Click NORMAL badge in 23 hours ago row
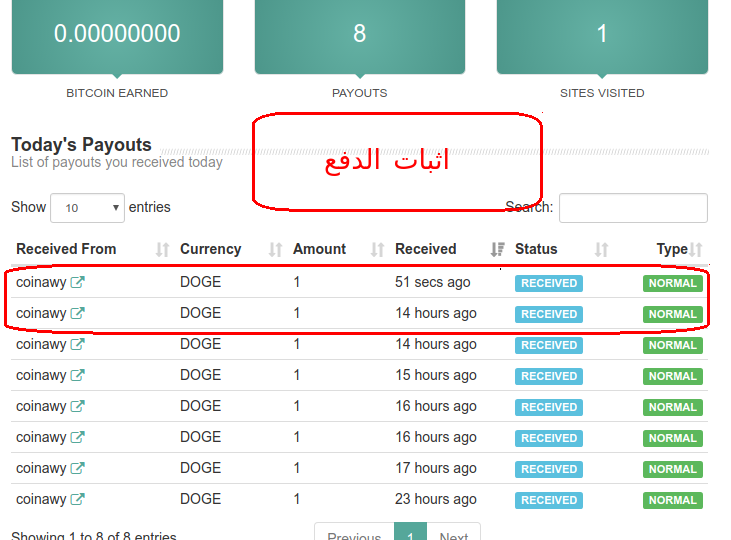The image size is (731, 540). click(673, 500)
